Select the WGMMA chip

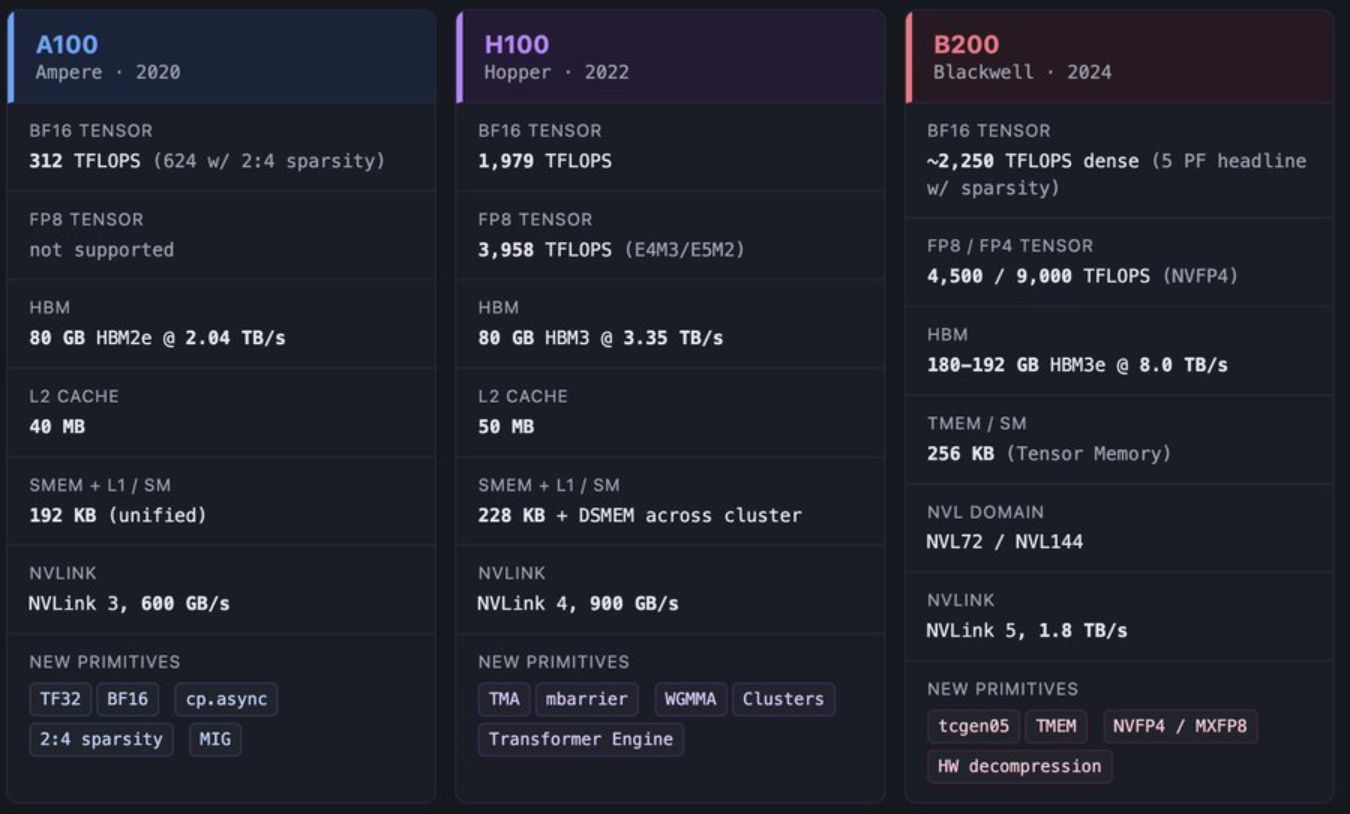691,699
